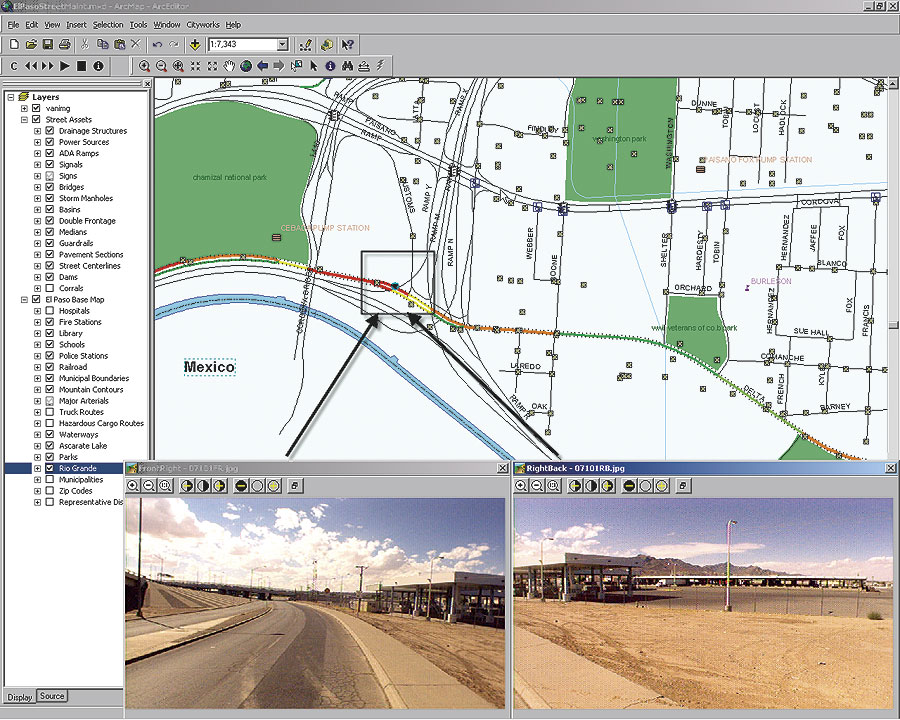This screenshot has width=900, height=720.
Task: Toggle the Truck Routes layer checkbox
Action: (x=49, y=412)
